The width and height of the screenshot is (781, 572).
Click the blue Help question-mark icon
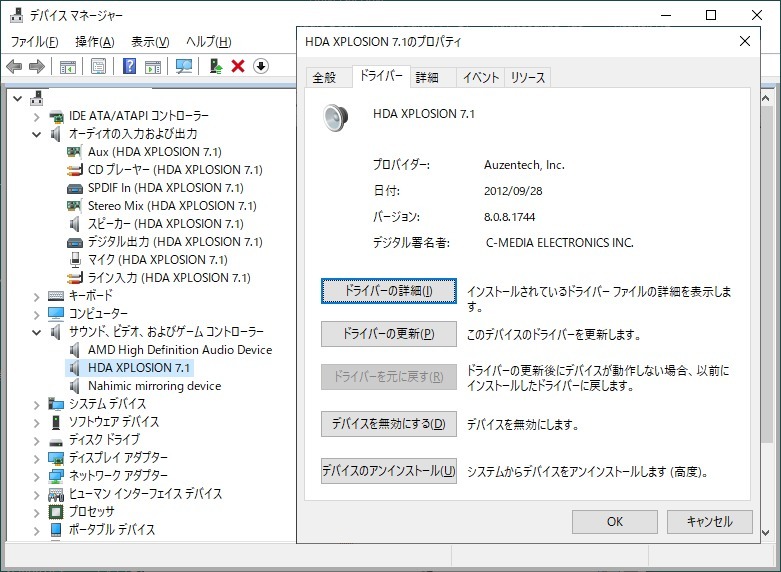[129, 66]
